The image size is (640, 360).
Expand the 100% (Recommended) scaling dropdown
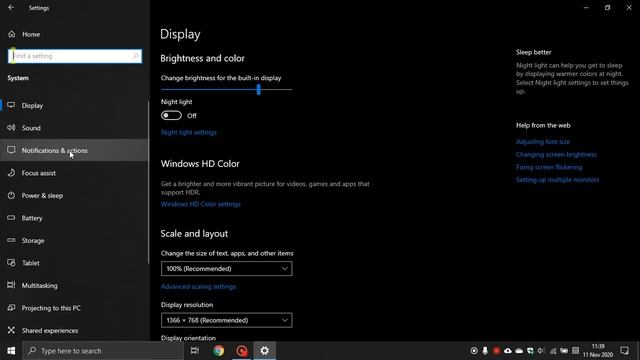pos(227,269)
